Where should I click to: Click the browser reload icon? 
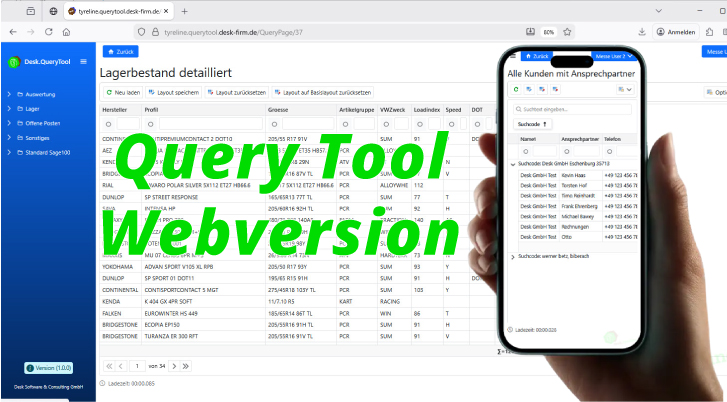[x=49, y=32]
